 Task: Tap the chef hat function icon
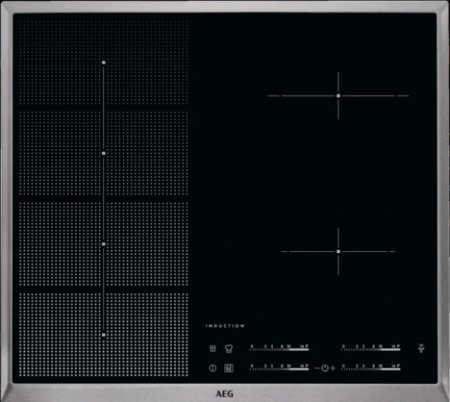[x=229, y=349]
